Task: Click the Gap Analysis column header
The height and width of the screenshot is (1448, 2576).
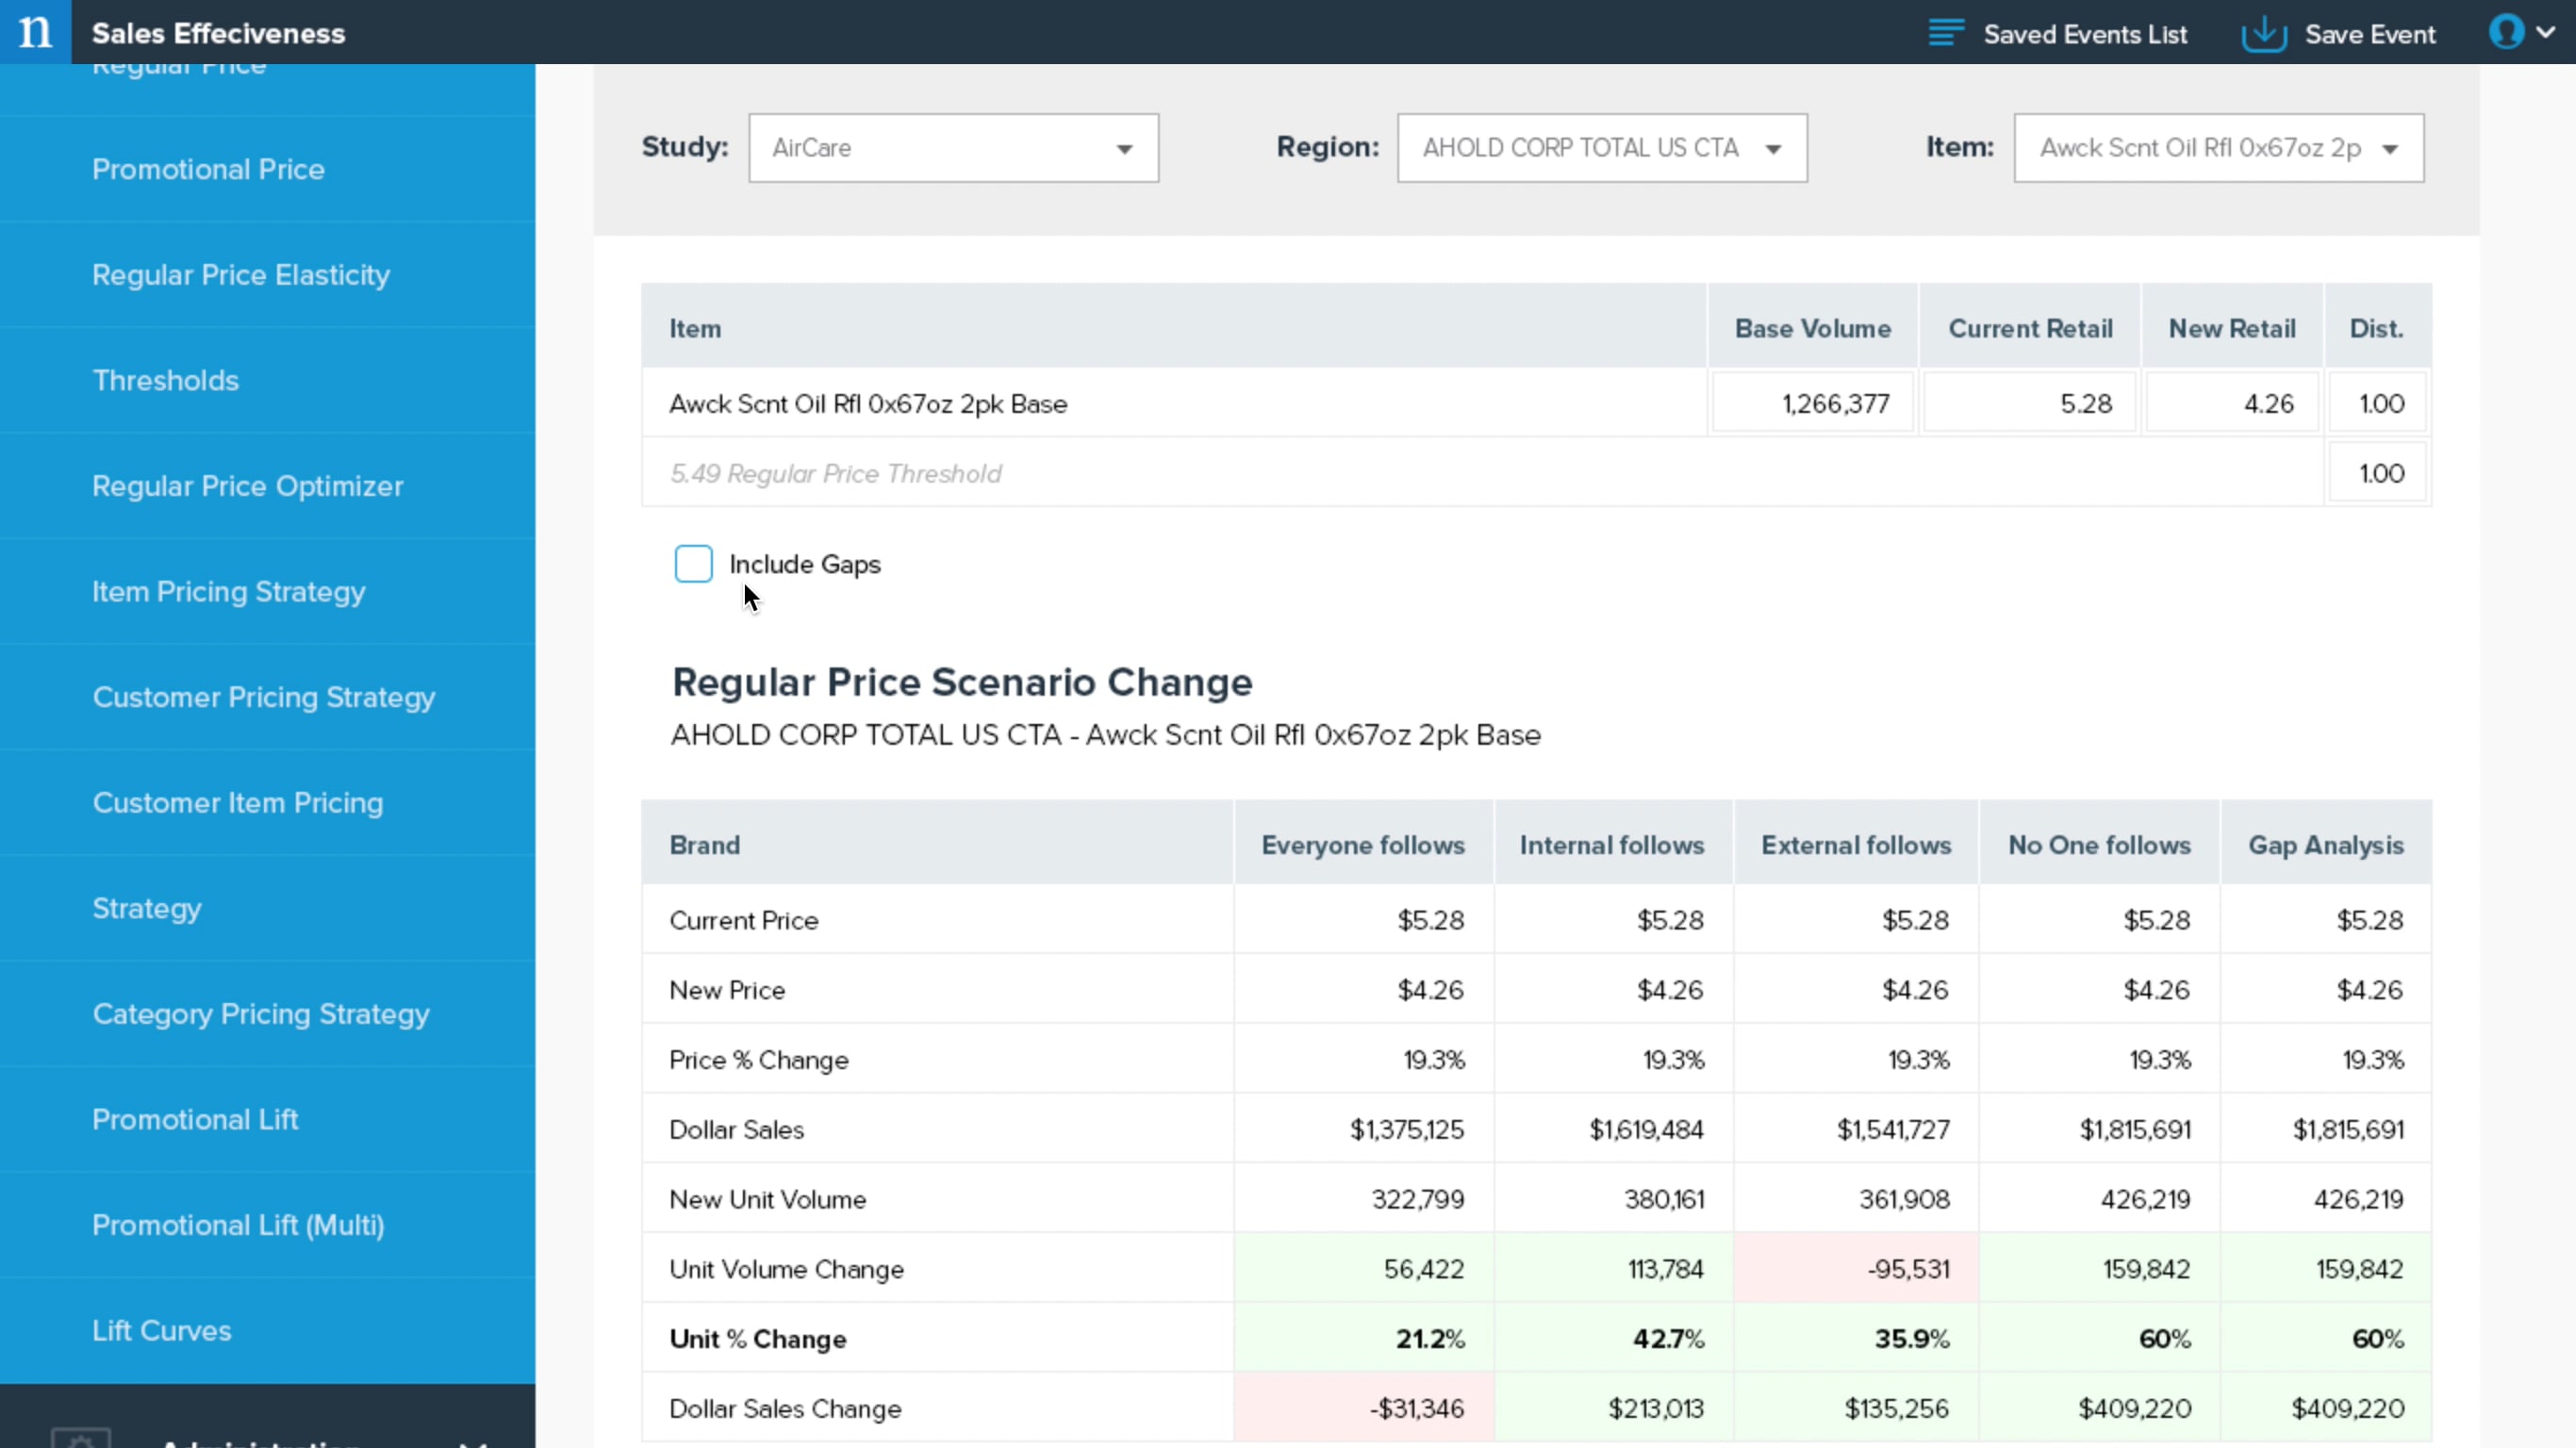Action: tap(2326, 845)
